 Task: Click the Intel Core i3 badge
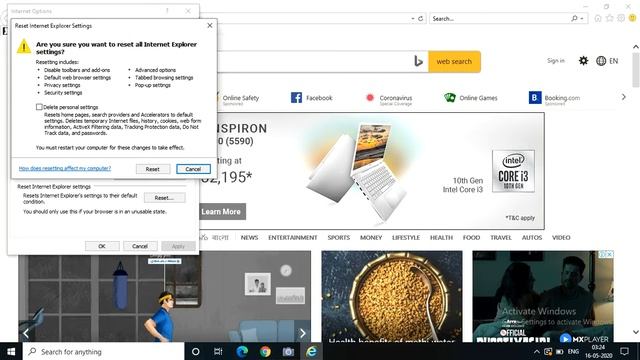click(x=513, y=171)
